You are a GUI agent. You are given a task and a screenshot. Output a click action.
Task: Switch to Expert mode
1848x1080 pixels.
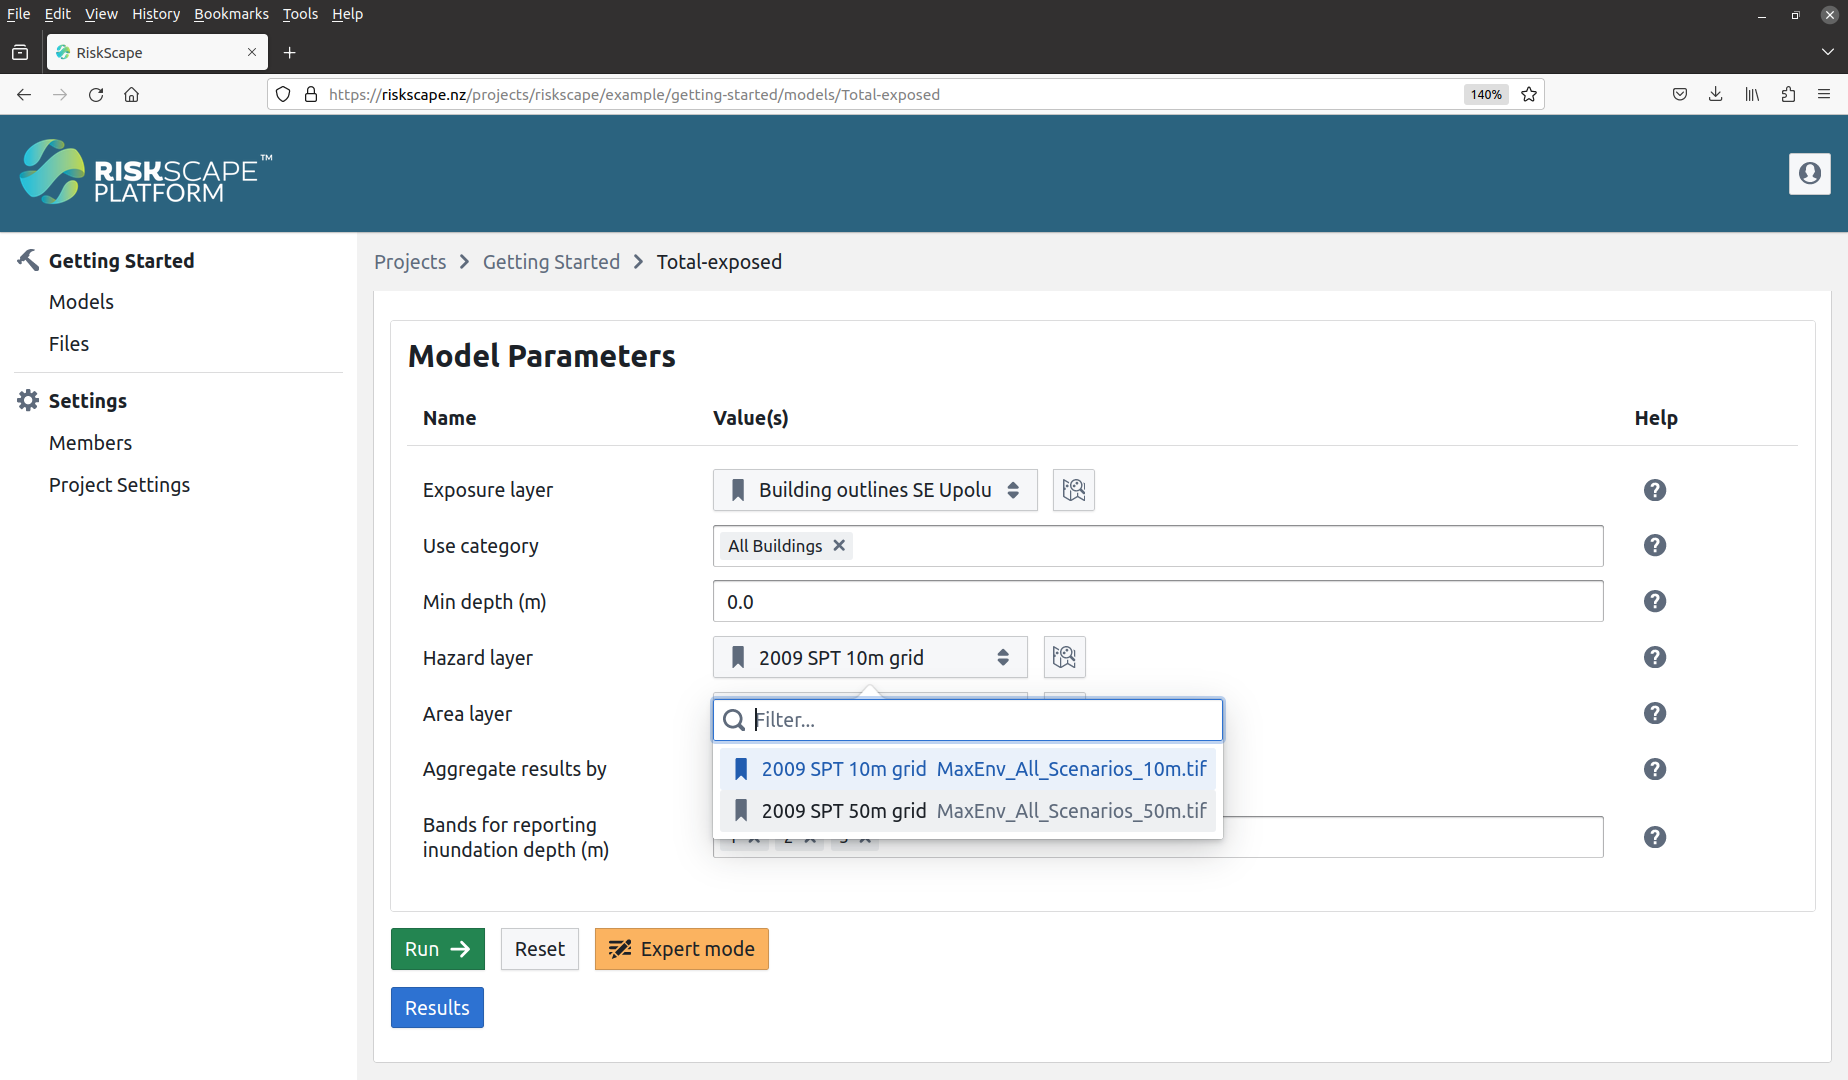coord(682,949)
